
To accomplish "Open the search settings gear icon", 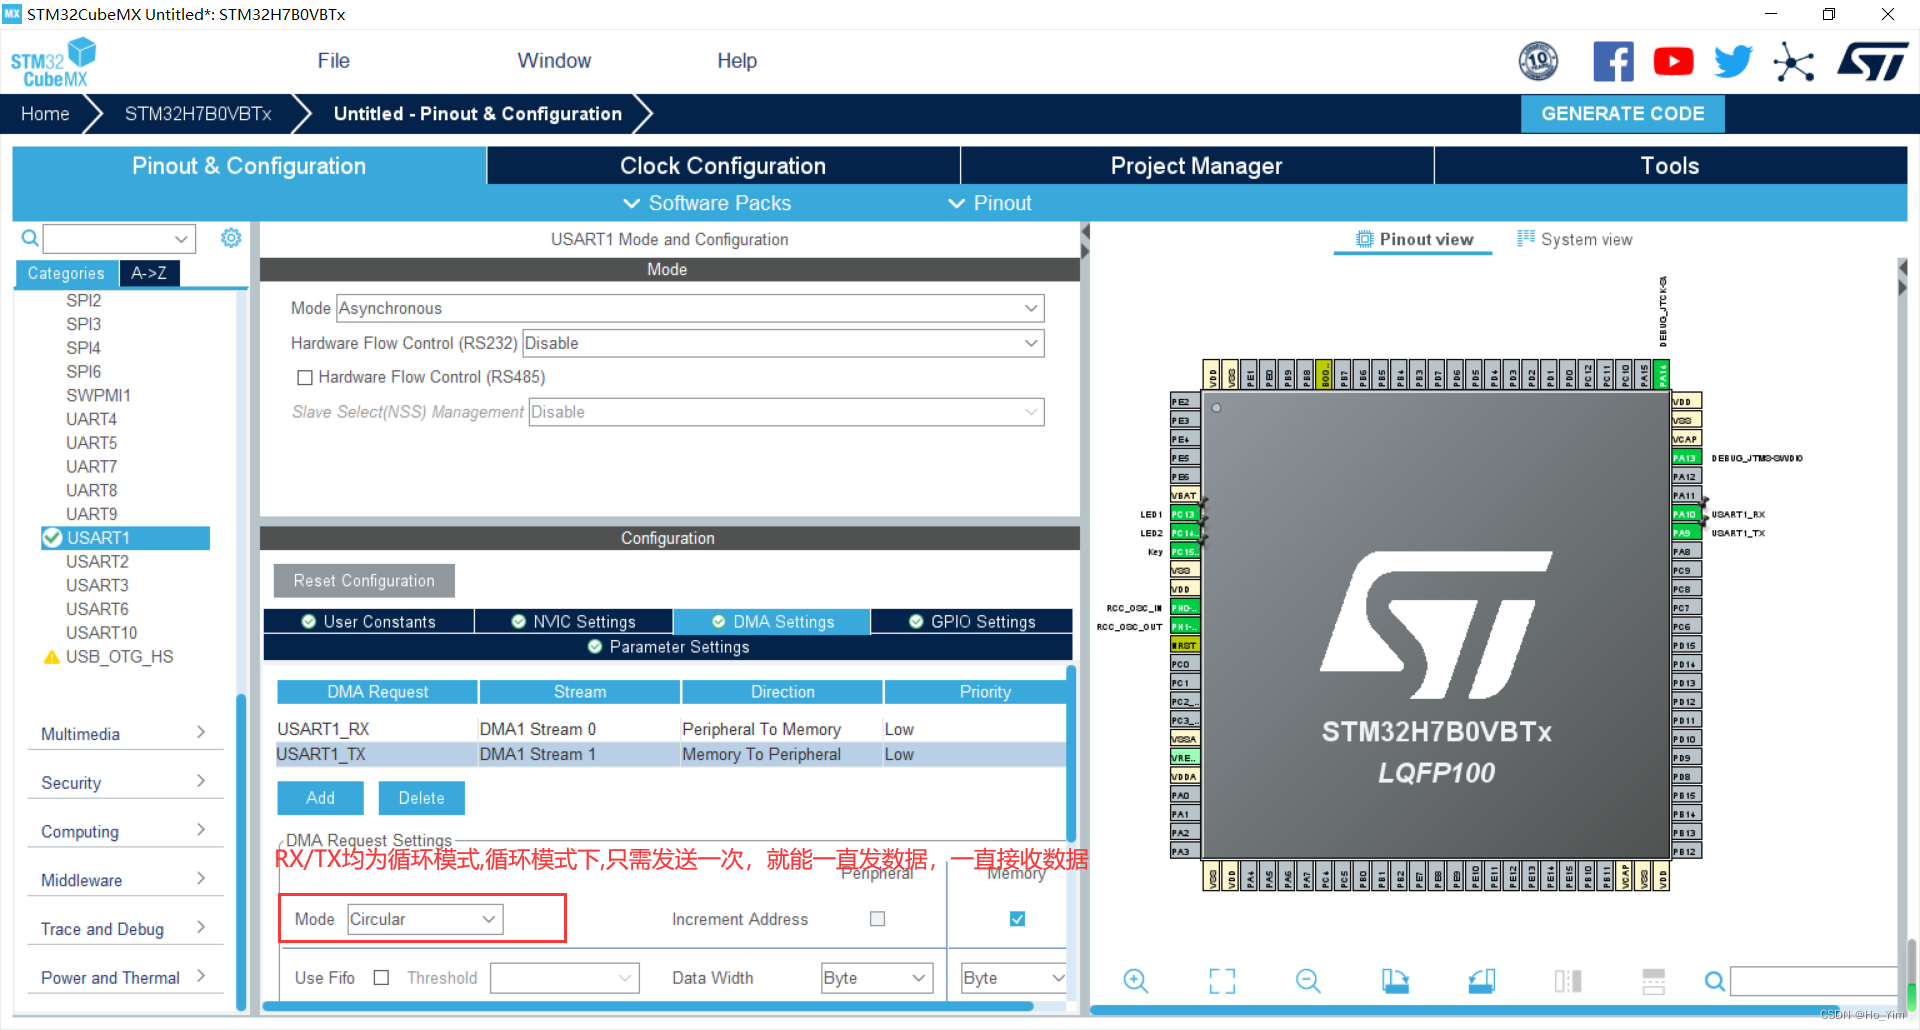I will coord(231,238).
